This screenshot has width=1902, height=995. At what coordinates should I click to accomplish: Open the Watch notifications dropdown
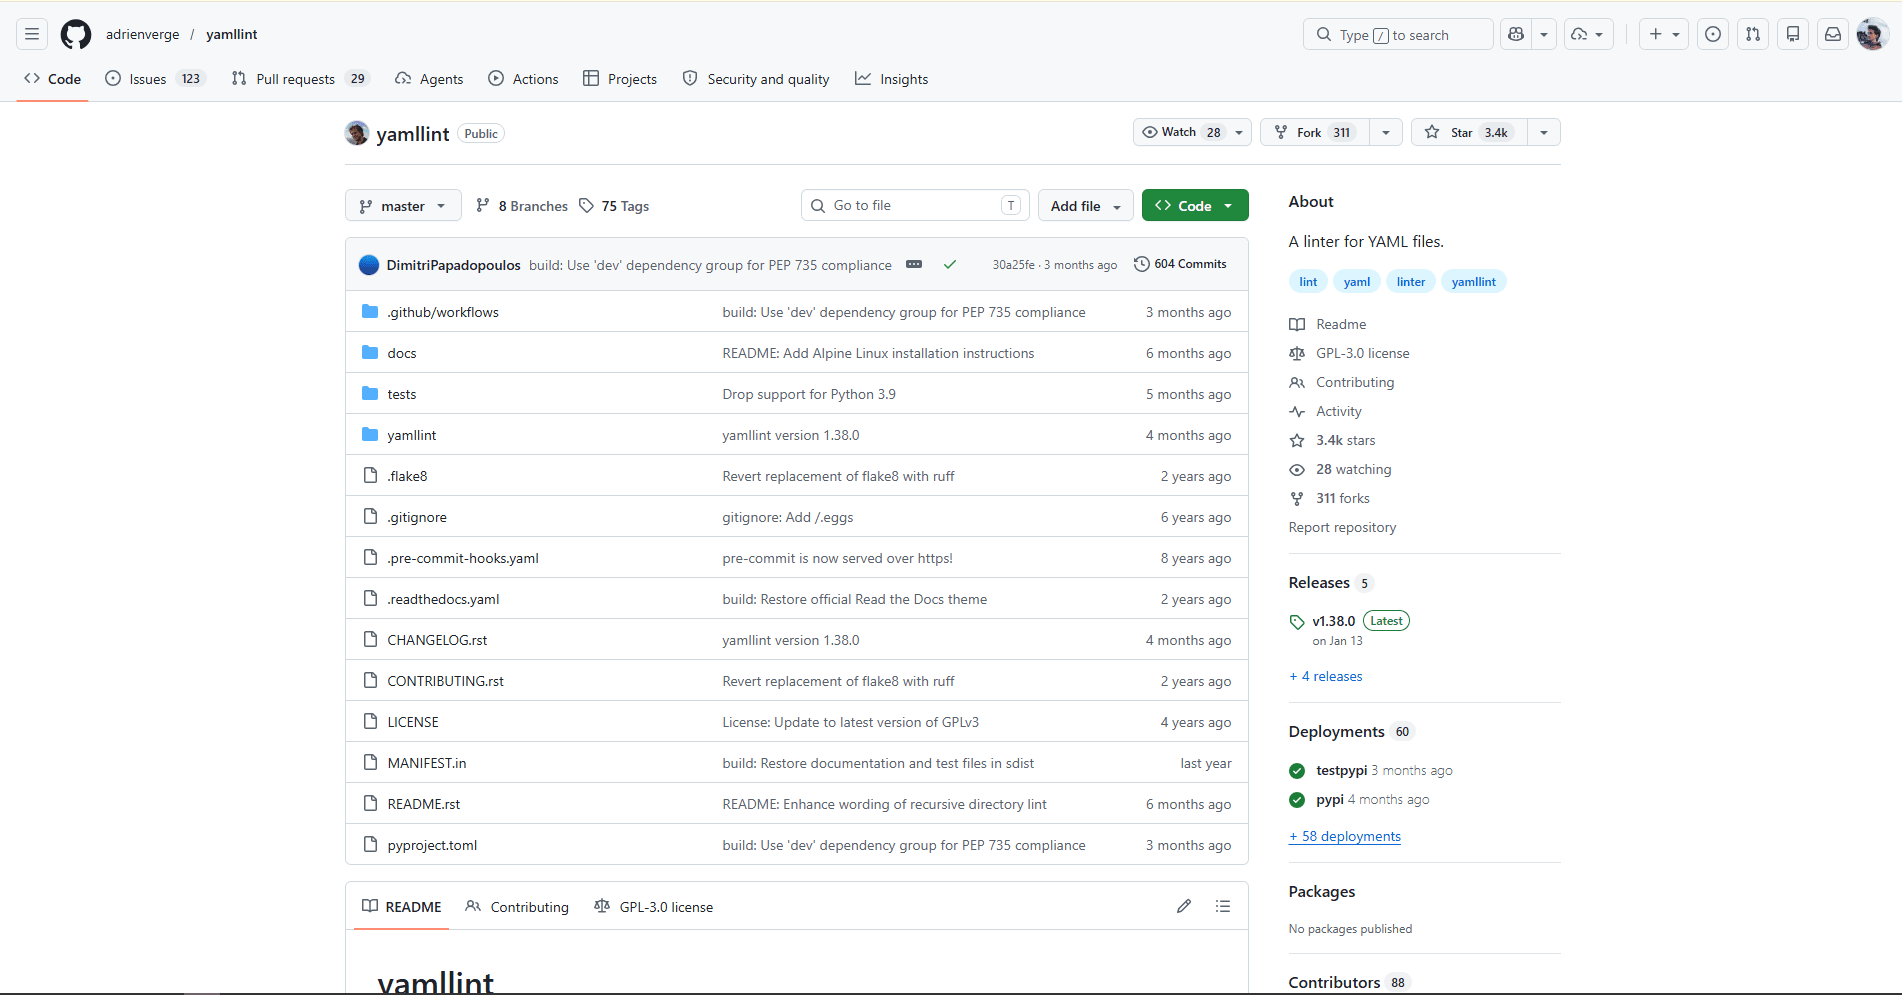(1192, 132)
